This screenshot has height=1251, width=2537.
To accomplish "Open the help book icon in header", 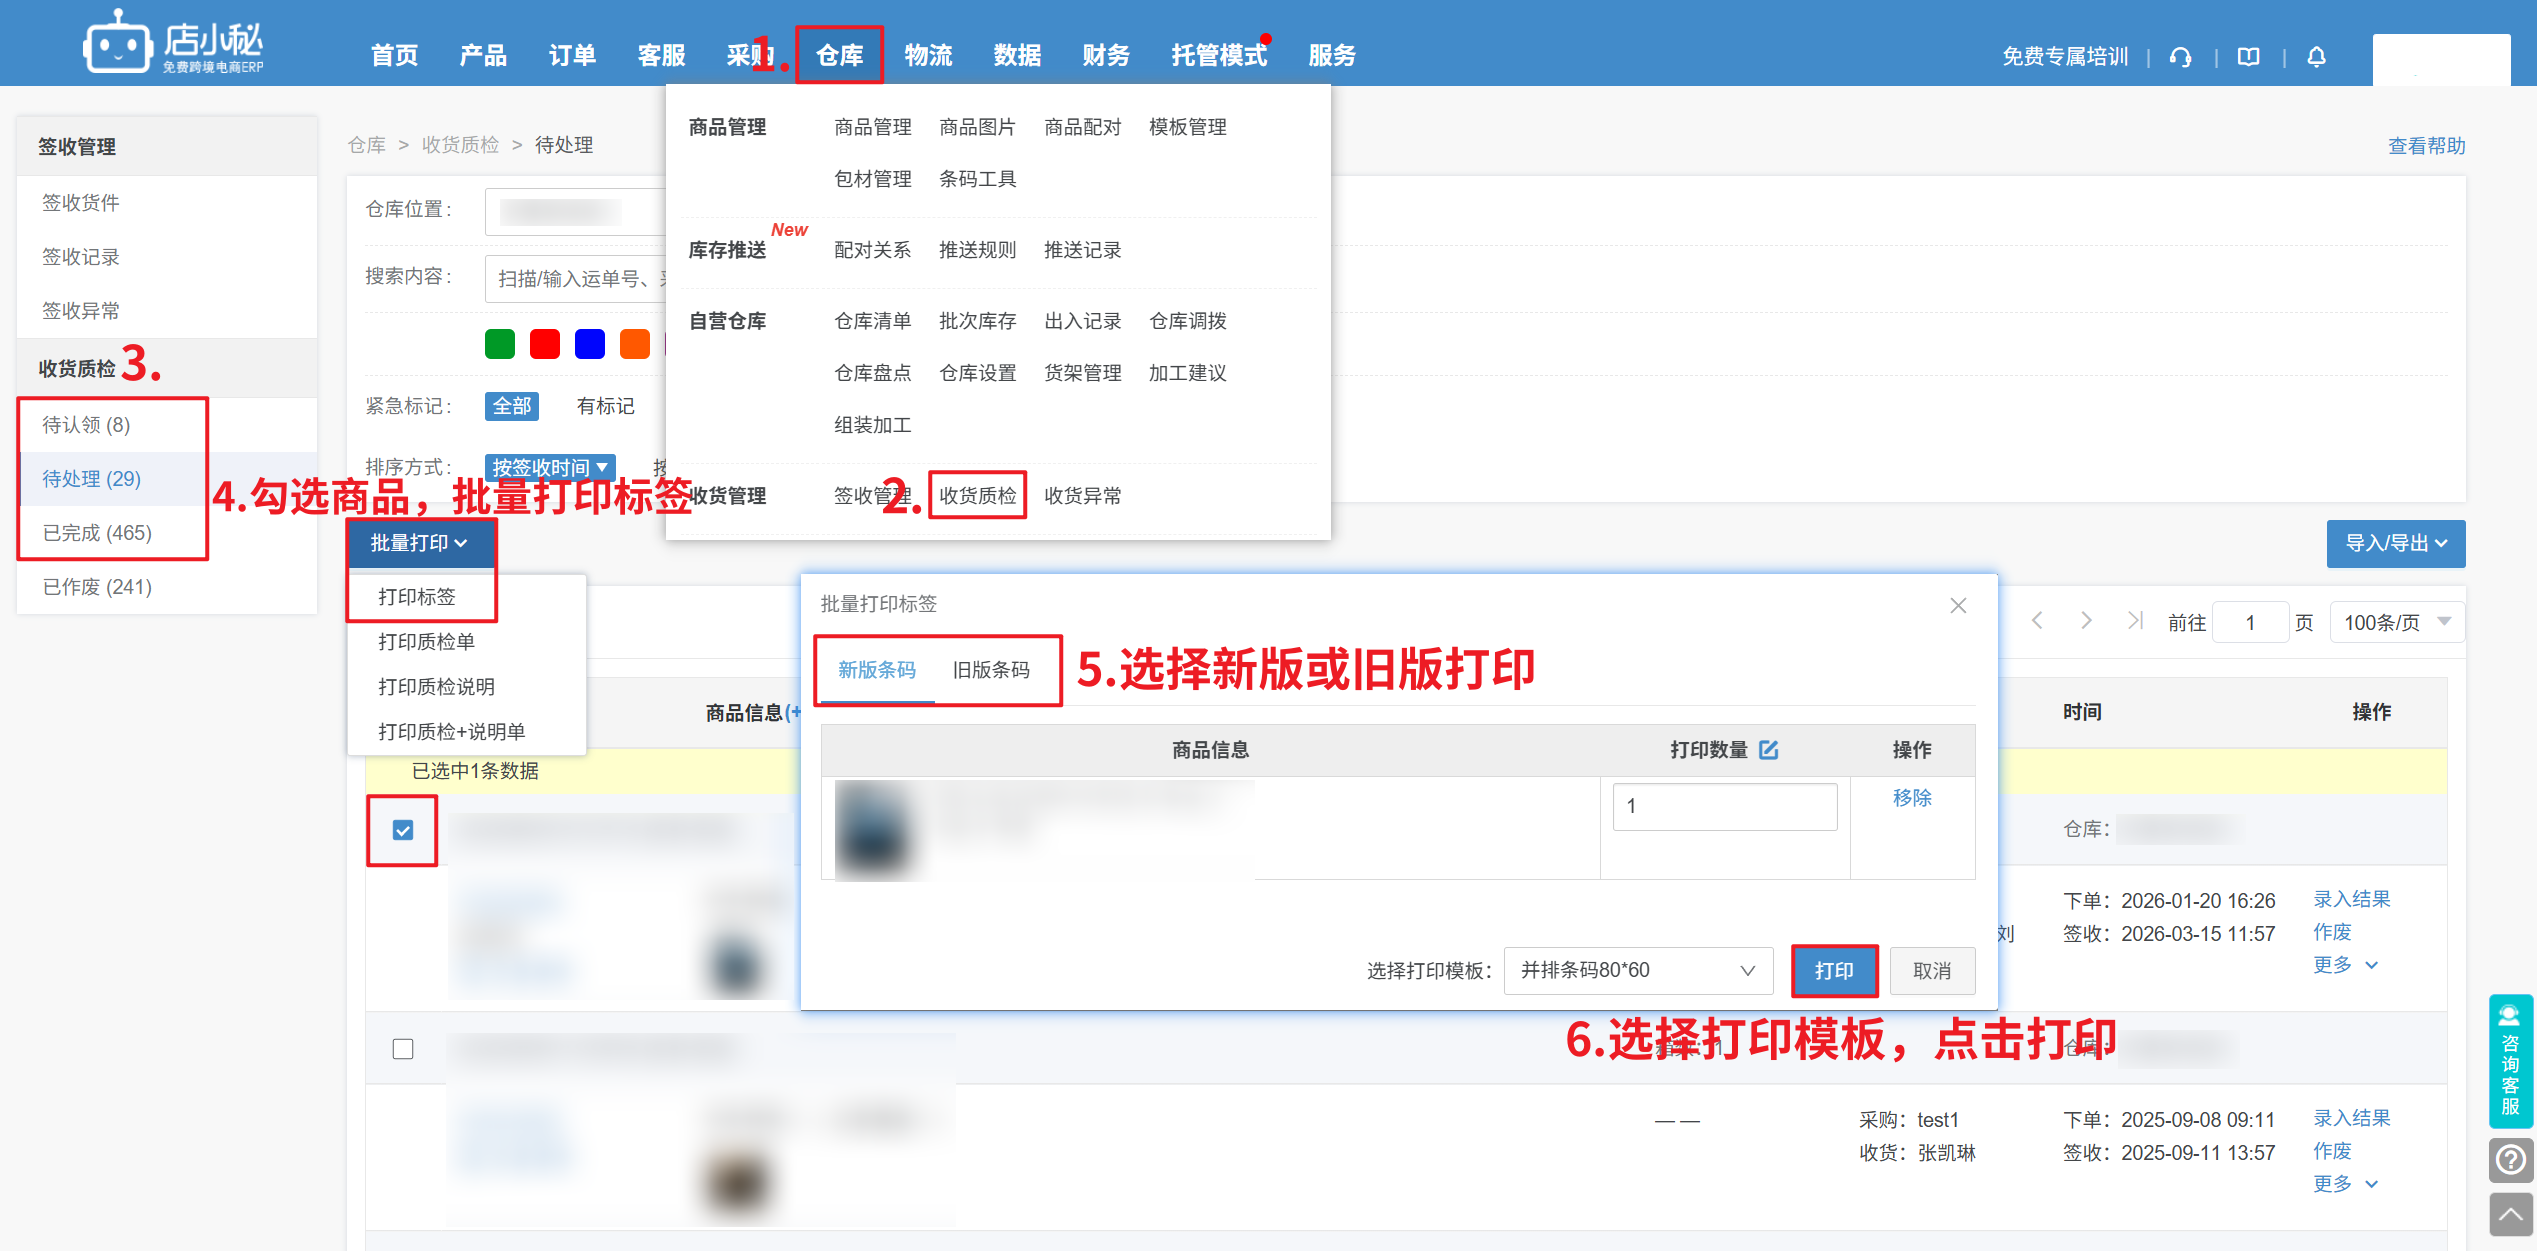I will (x=2248, y=57).
